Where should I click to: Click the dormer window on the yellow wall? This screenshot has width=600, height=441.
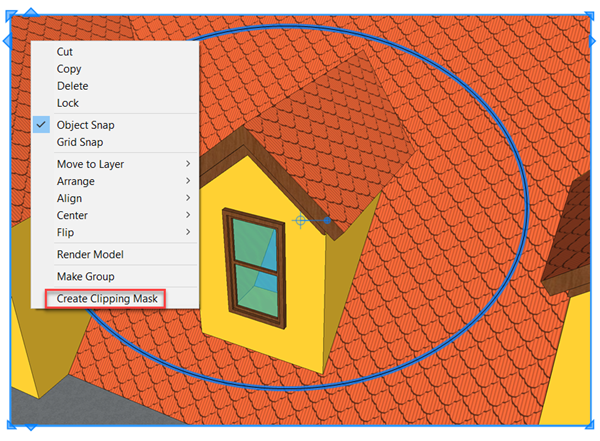[255, 268]
